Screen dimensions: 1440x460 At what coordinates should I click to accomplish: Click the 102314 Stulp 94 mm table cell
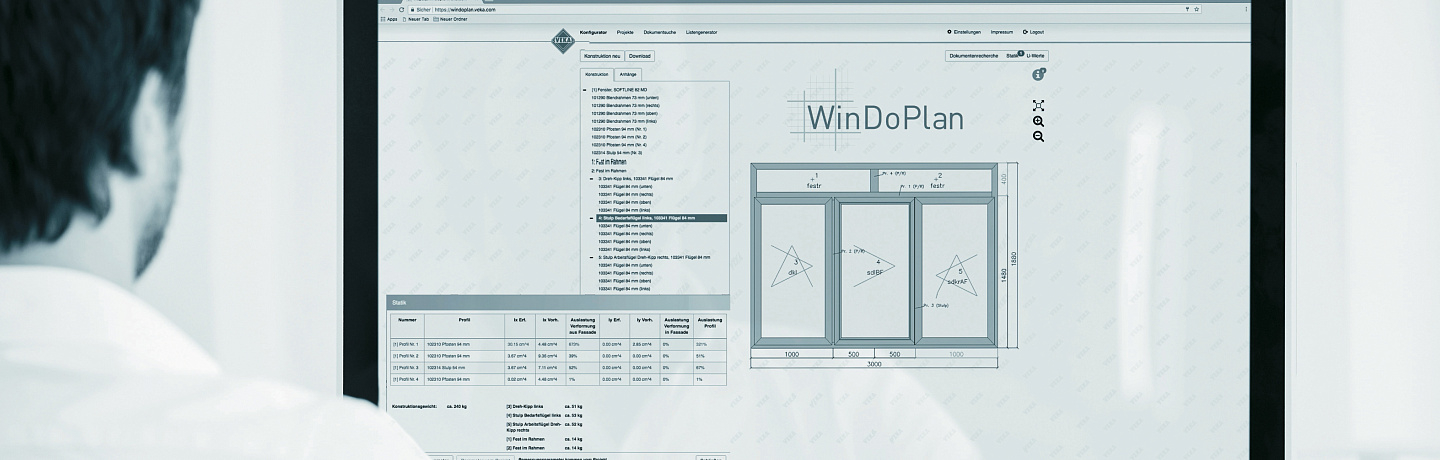pyautogui.click(x=465, y=367)
